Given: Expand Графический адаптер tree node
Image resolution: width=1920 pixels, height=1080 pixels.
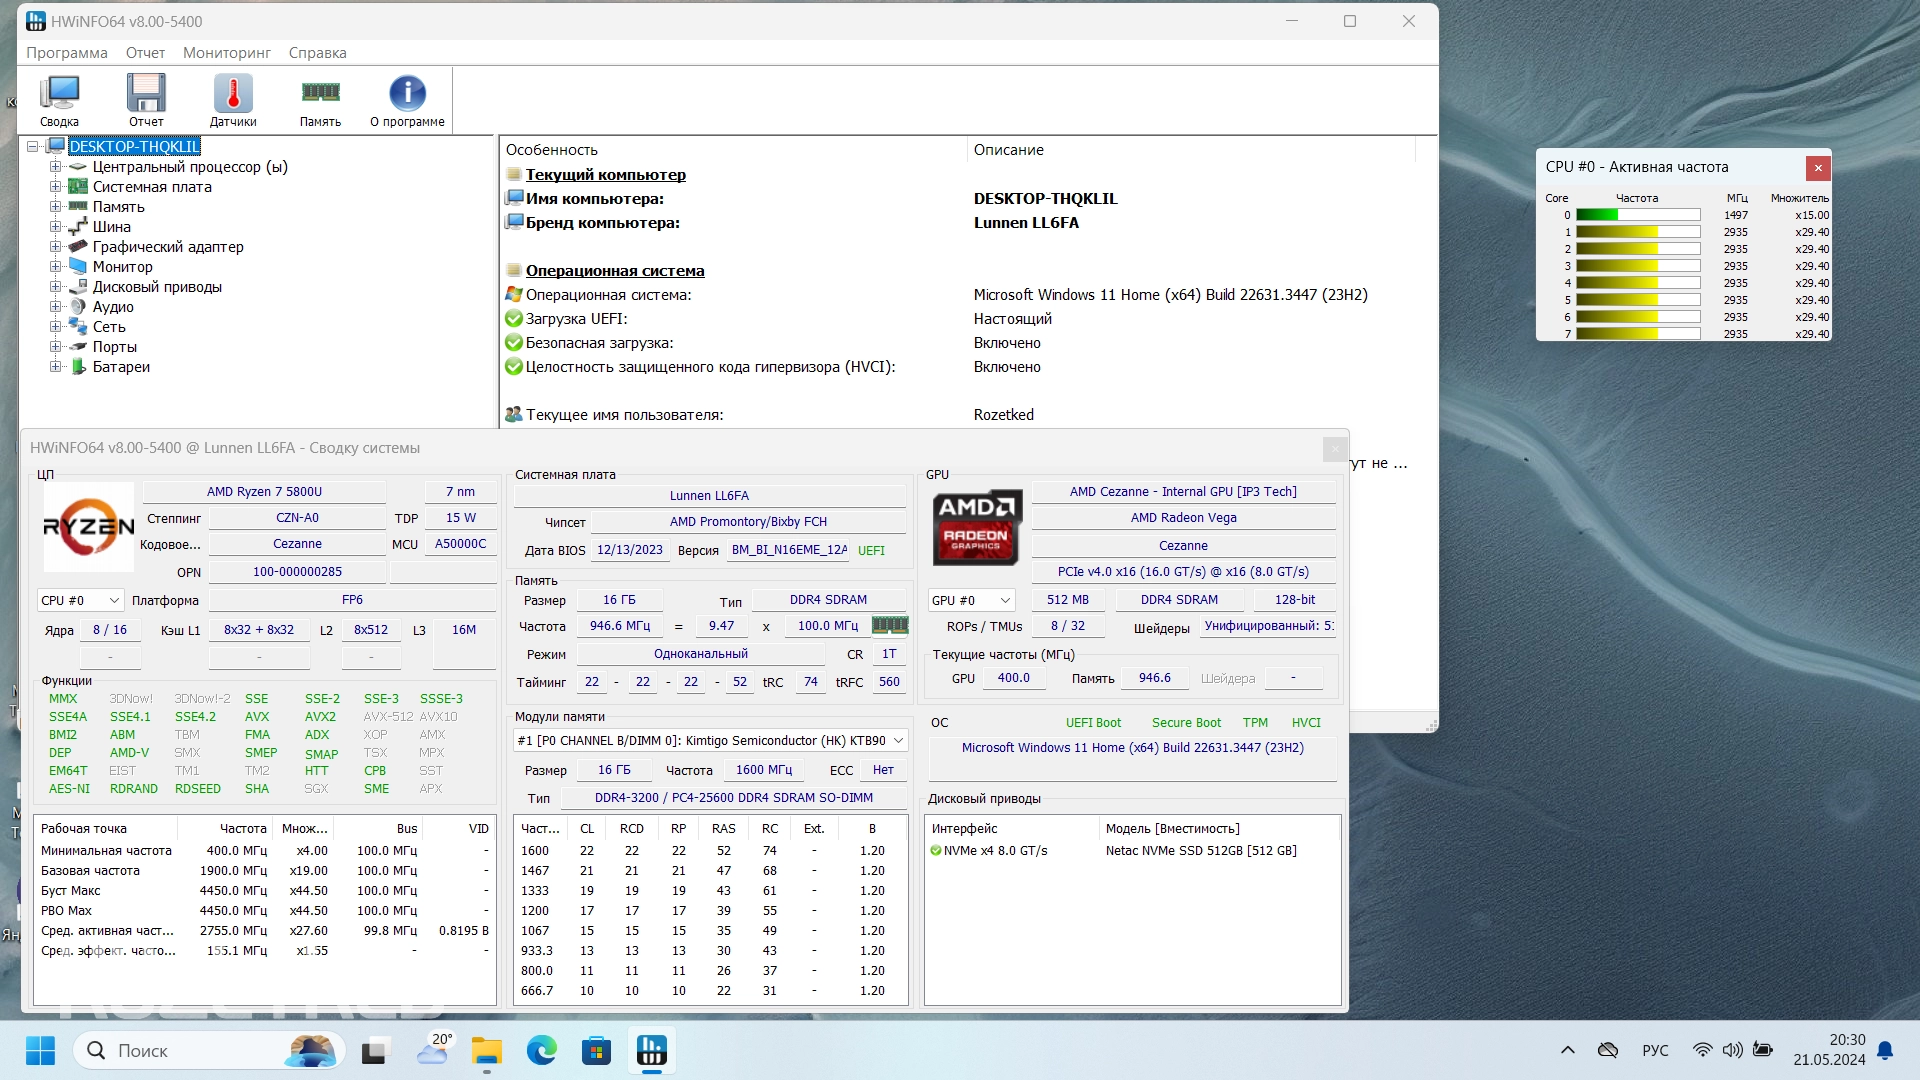Looking at the screenshot, I should point(56,247).
